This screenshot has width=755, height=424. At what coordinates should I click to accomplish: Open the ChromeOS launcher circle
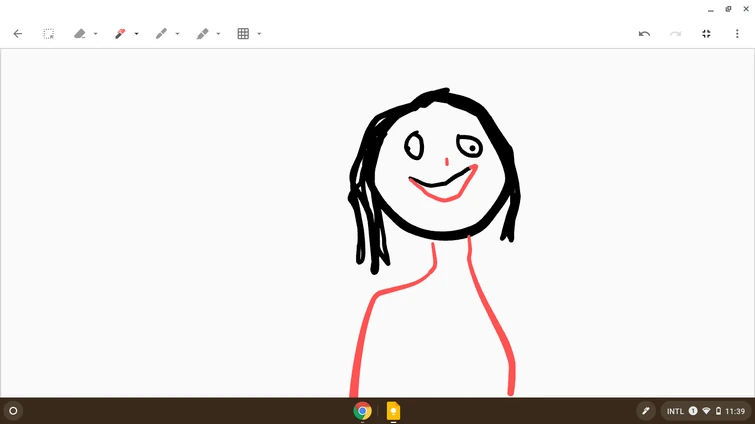tap(13, 411)
